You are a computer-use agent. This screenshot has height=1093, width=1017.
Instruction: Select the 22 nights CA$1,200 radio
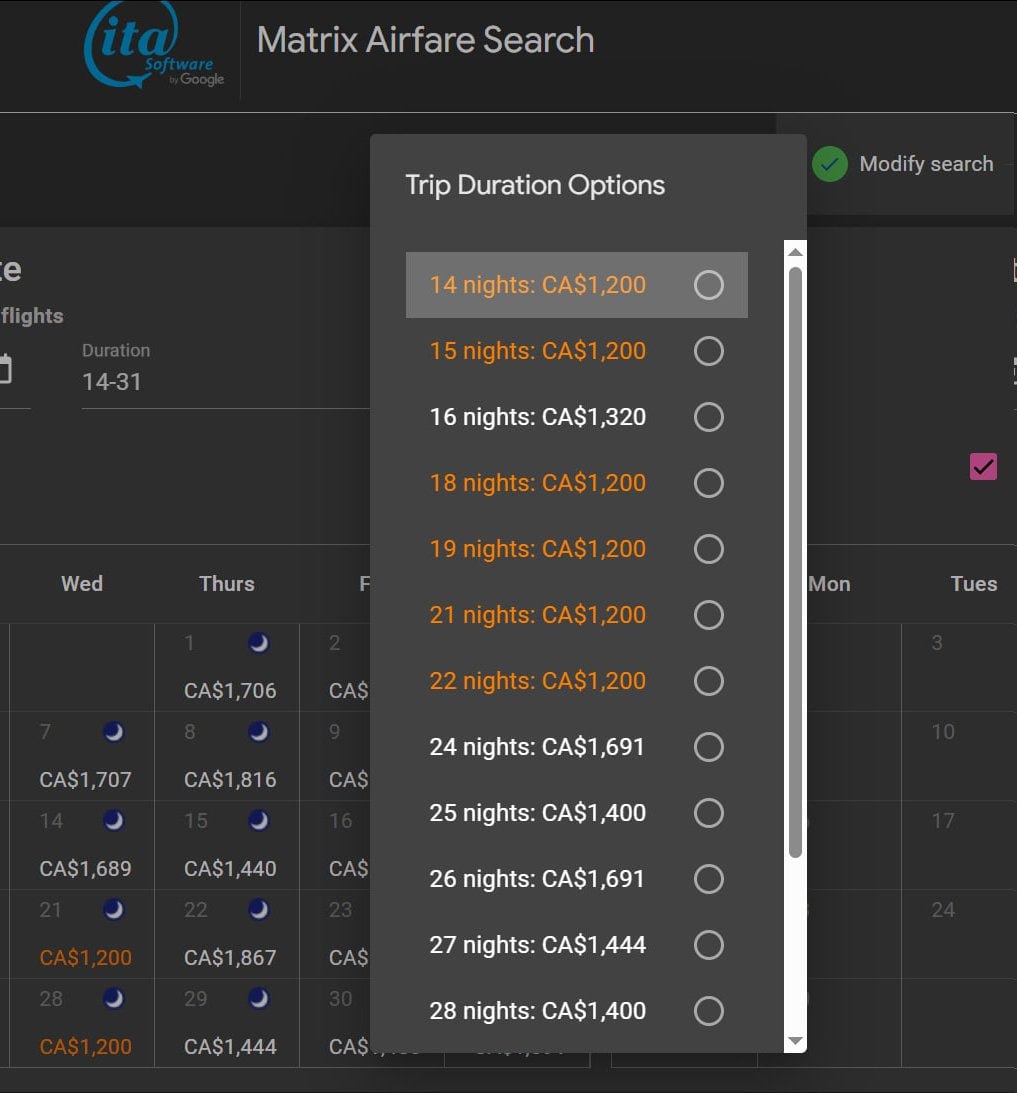tap(709, 681)
